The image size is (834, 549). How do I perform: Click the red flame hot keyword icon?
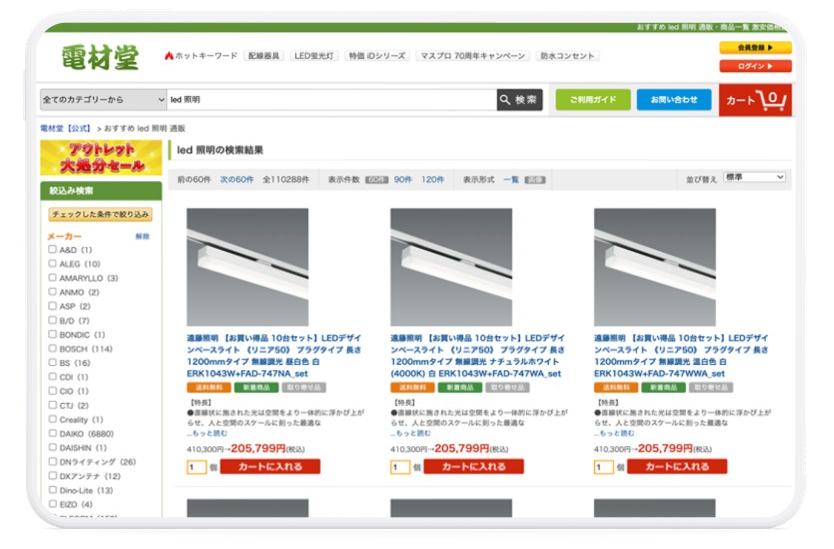[x=169, y=55]
